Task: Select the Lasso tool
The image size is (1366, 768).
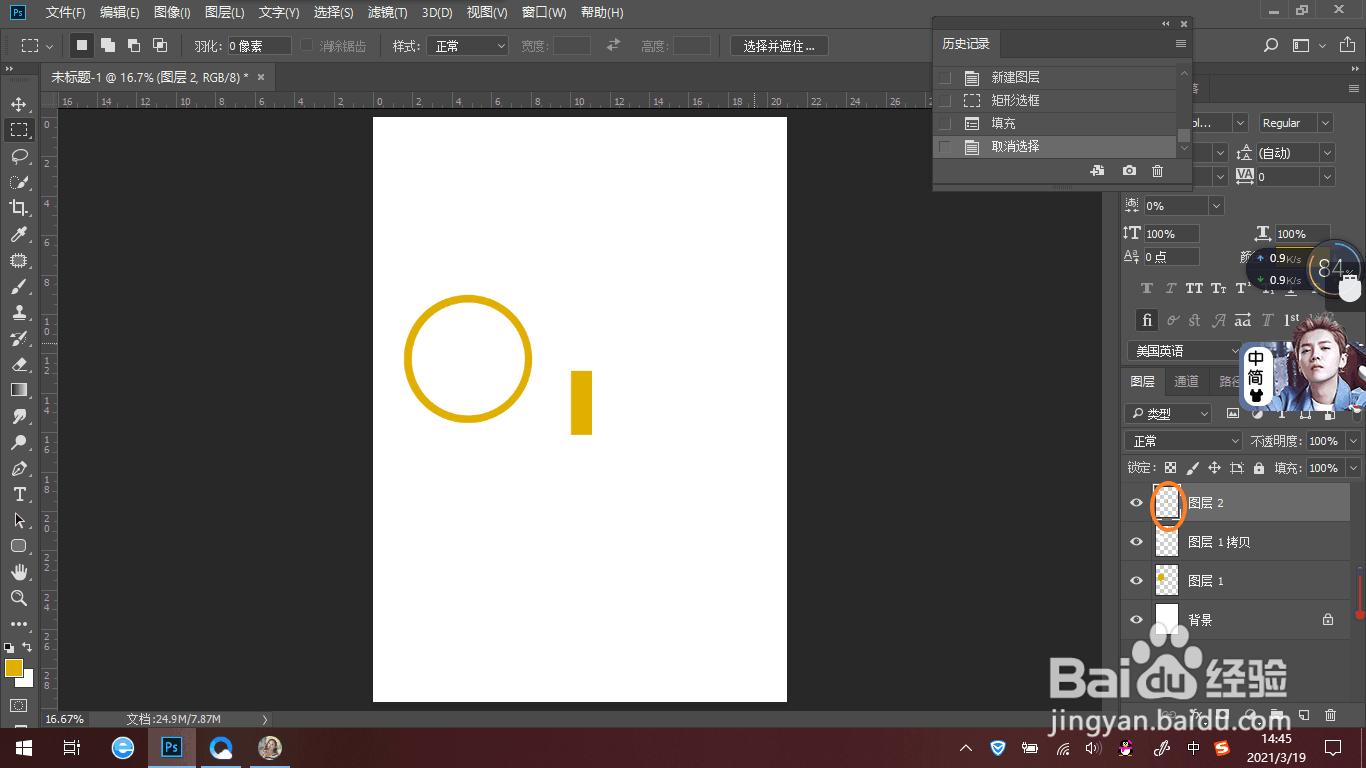Action: tap(18, 156)
